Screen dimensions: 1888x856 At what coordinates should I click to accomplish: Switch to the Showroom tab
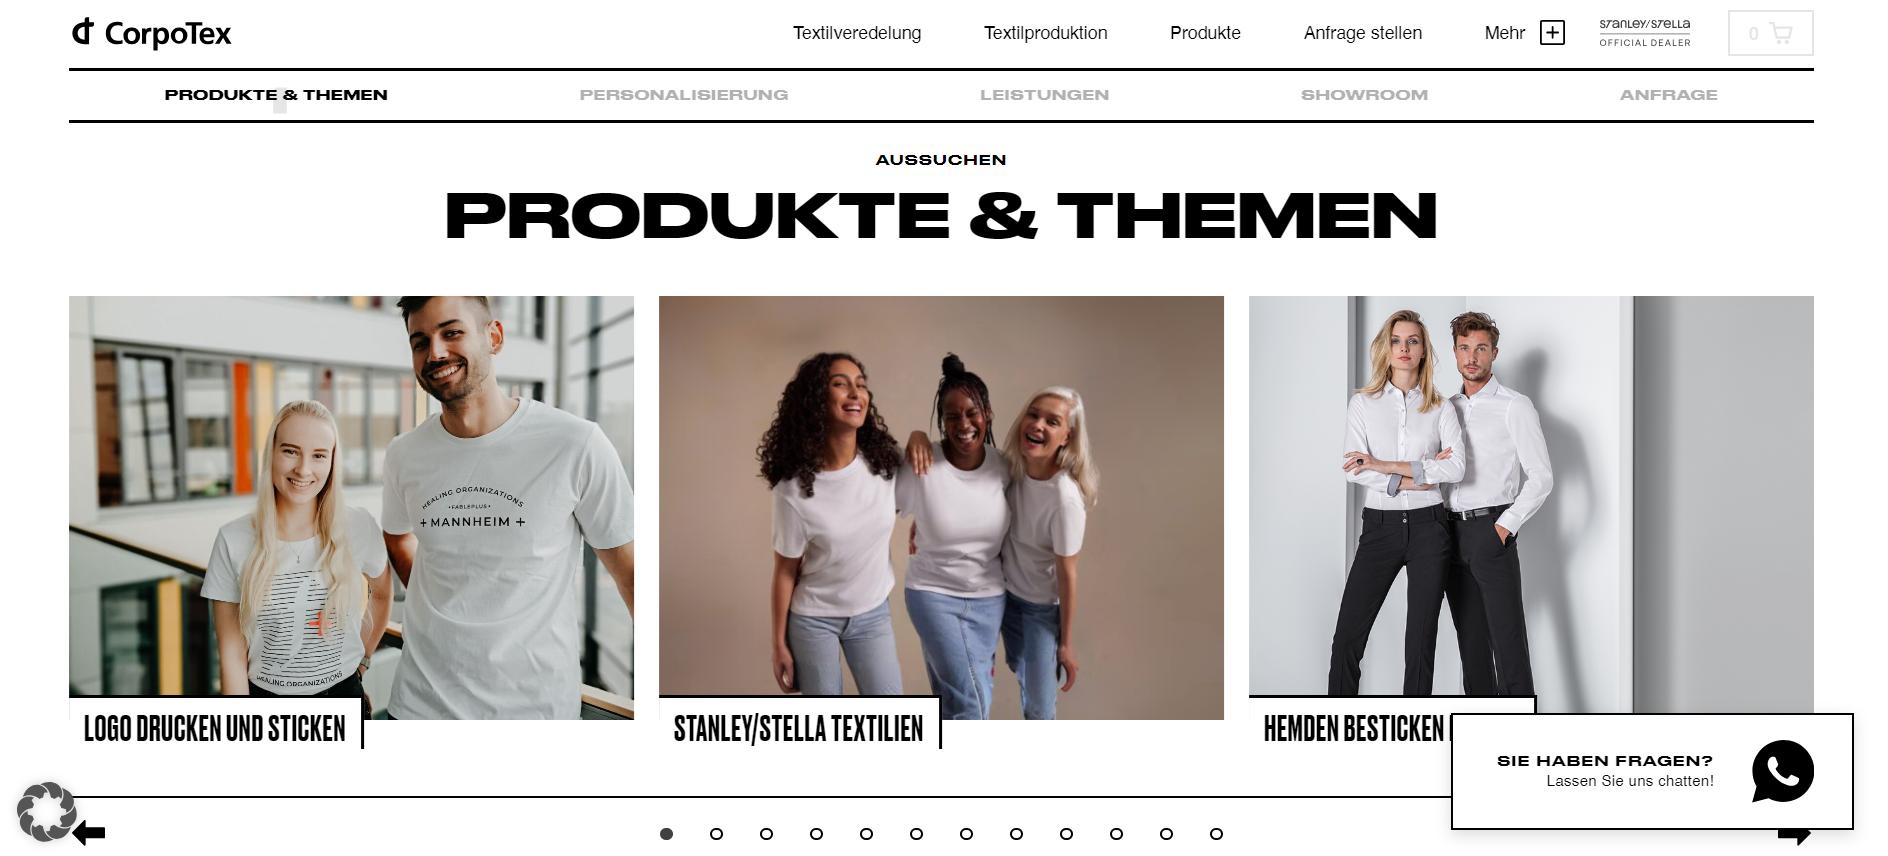1364,95
